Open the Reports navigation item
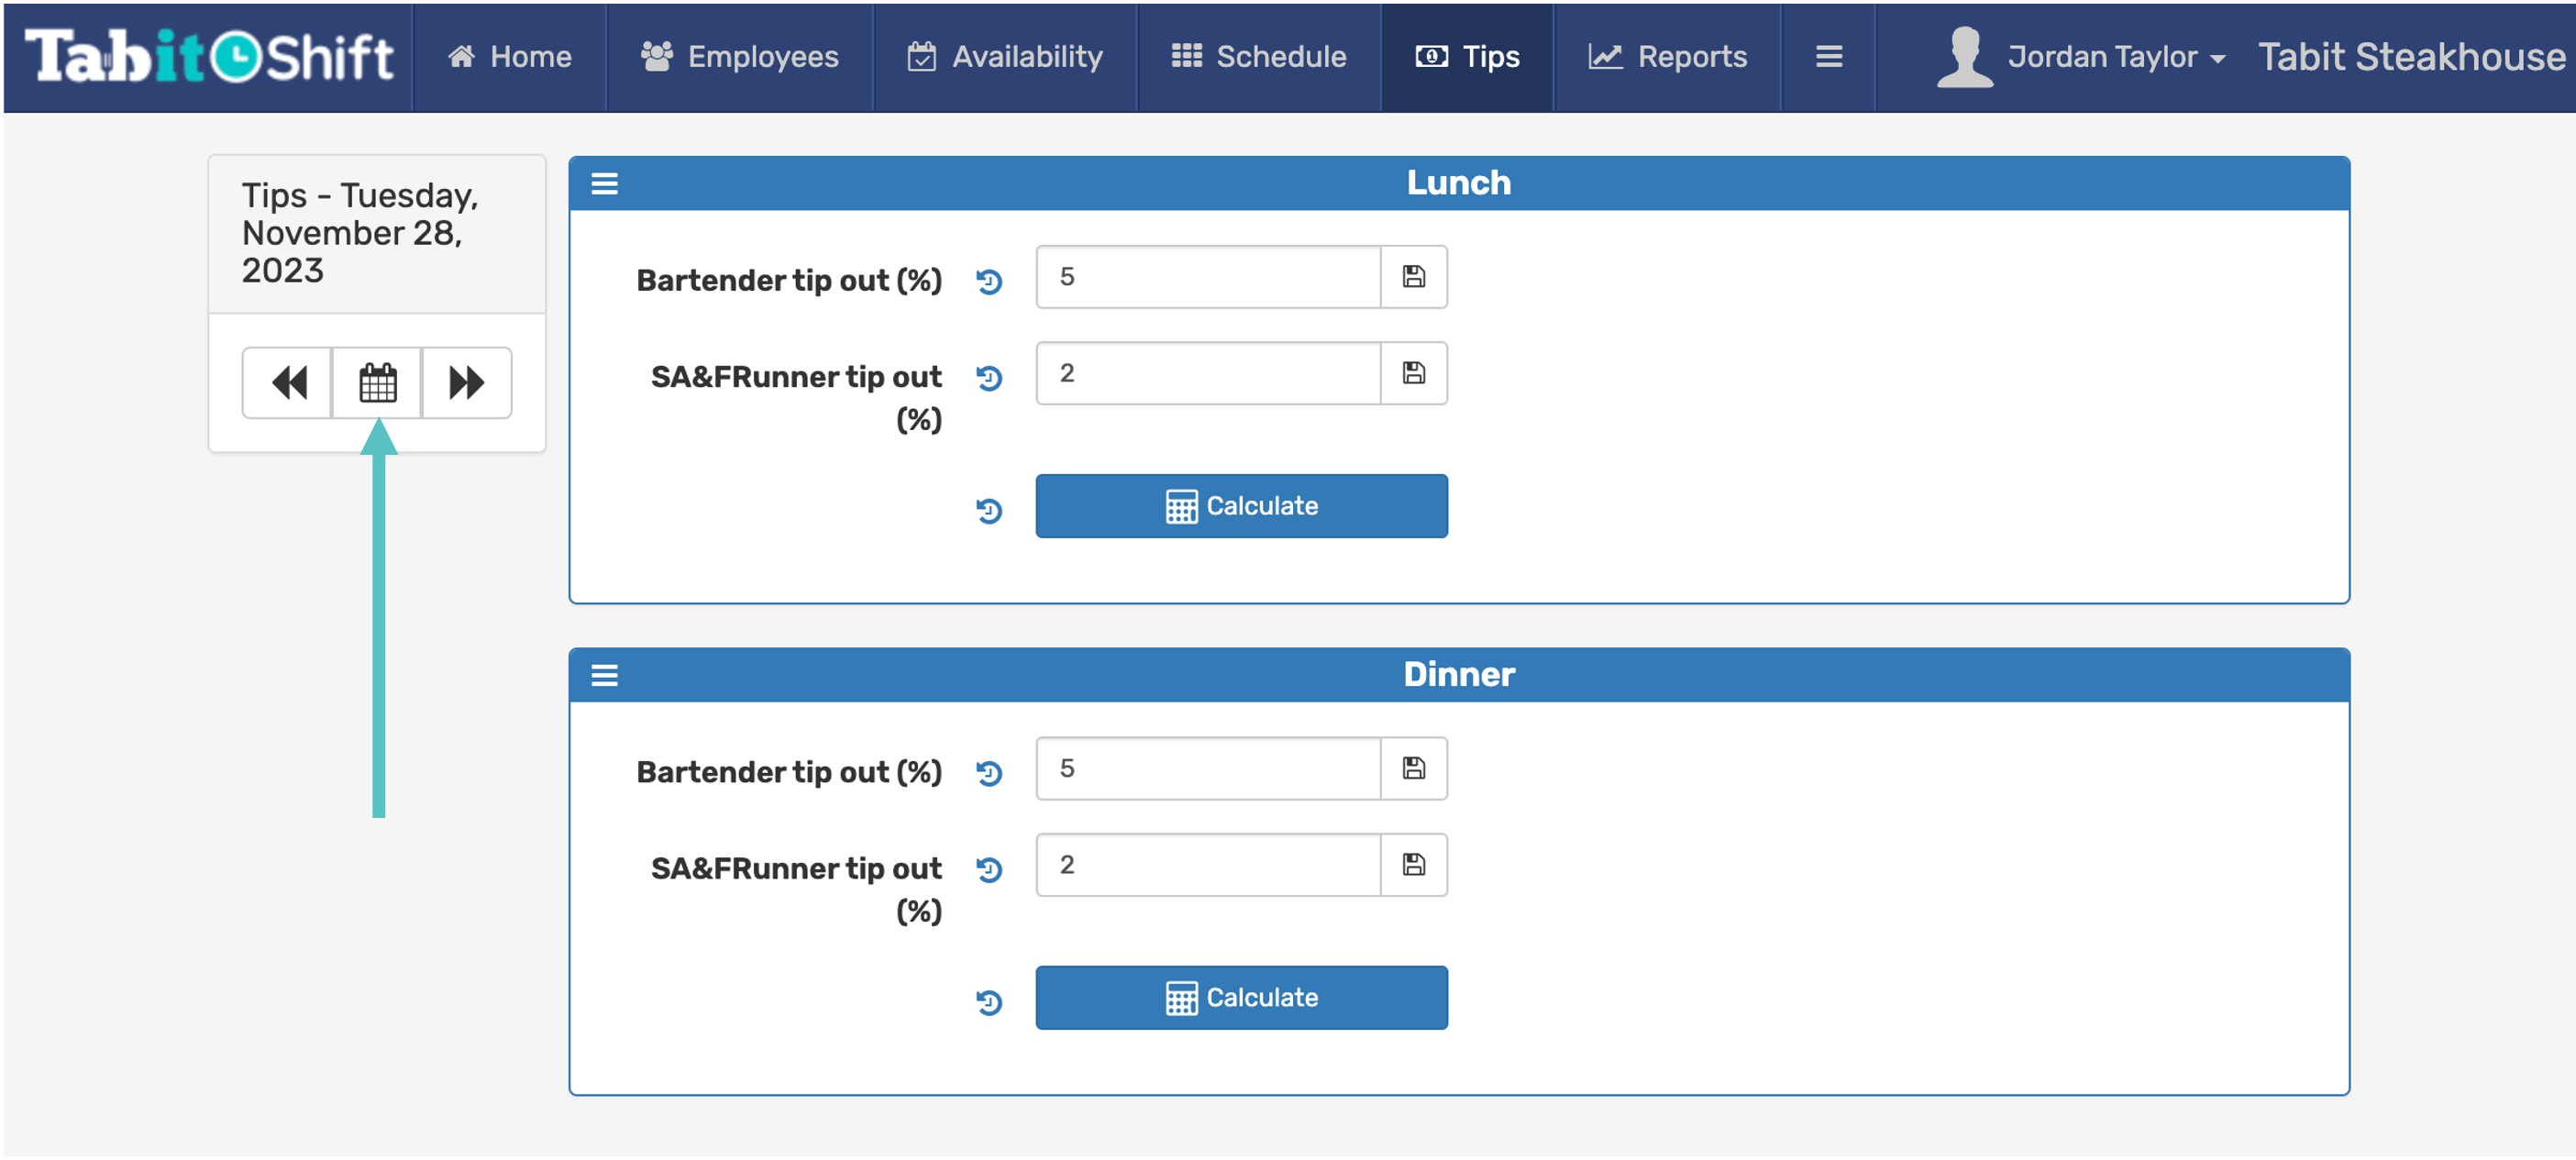 click(1667, 57)
